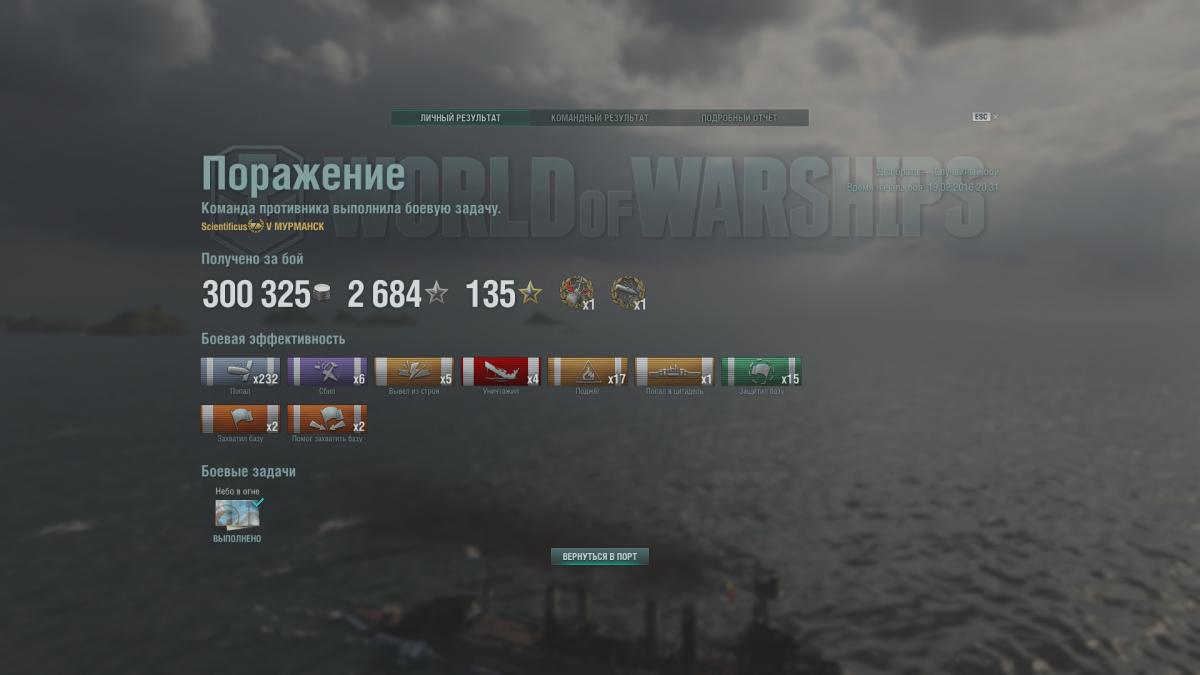Click the 'Помог захватить базу' assist ribbon
This screenshot has height=675, width=1200.
click(327, 419)
